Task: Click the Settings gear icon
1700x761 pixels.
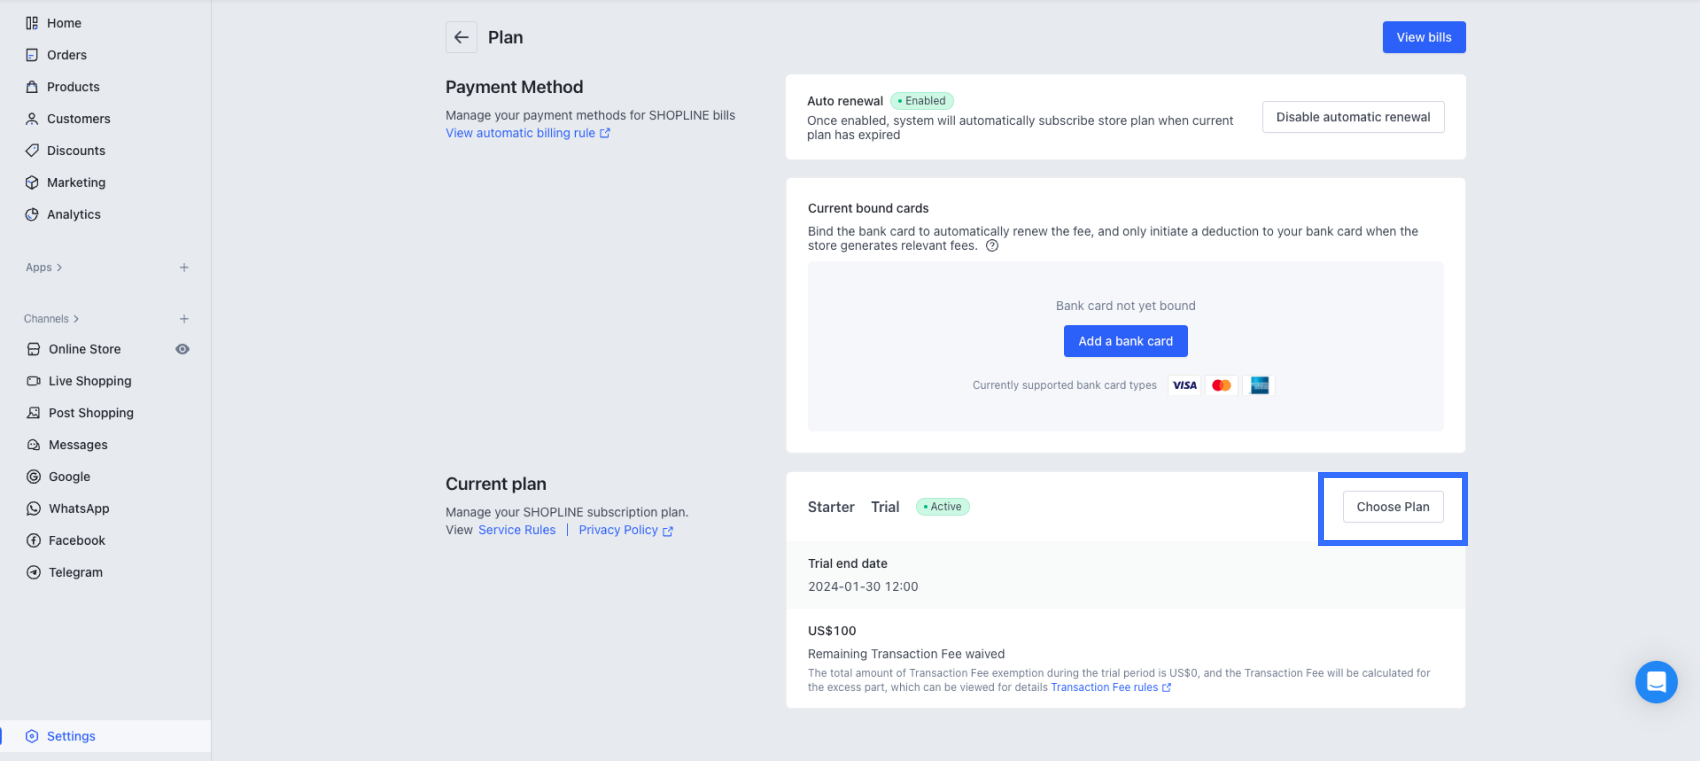Action: (32, 736)
